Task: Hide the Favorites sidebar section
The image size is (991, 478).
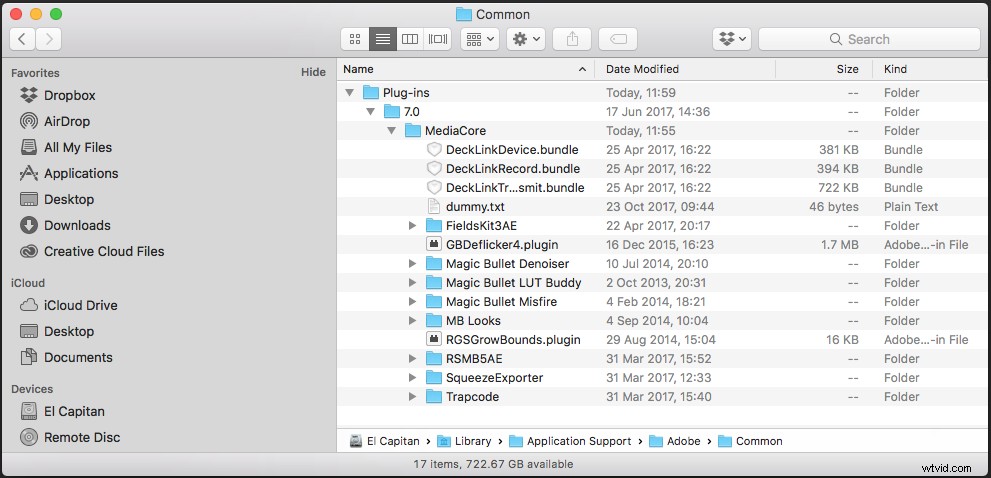Action: pyautogui.click(x=313, y=72)
